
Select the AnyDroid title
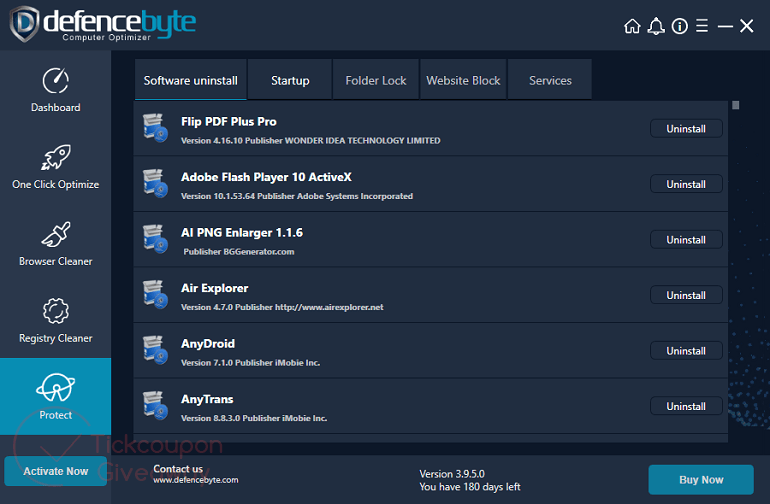coord(208,343)
